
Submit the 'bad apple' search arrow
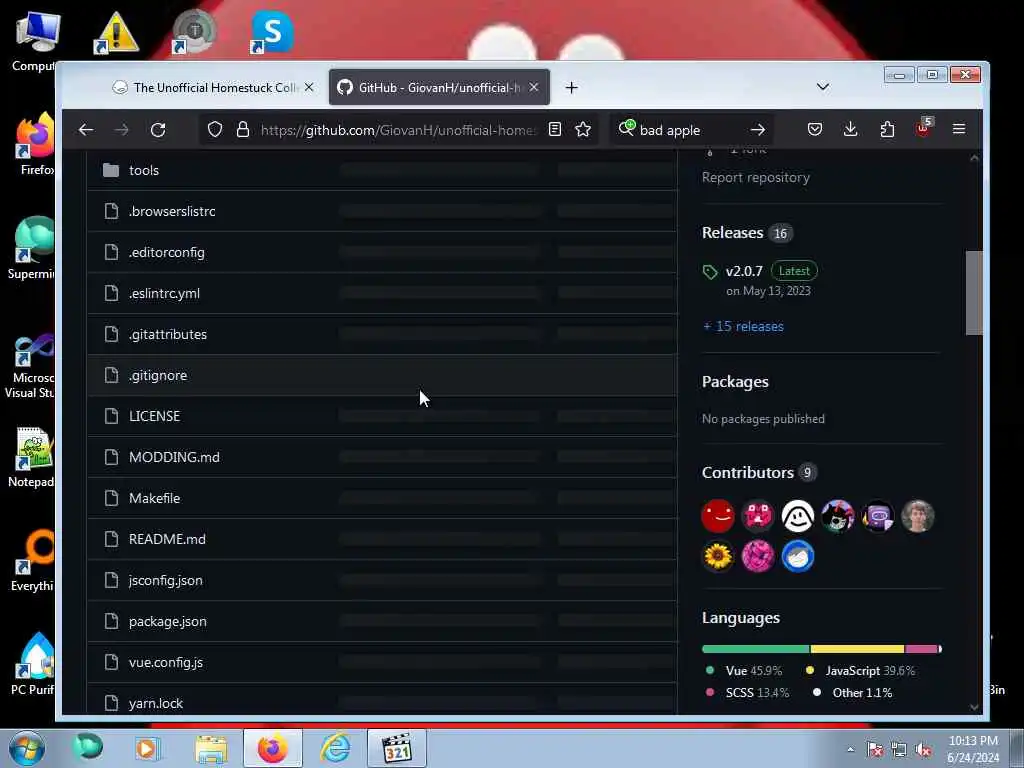point(758,130)
